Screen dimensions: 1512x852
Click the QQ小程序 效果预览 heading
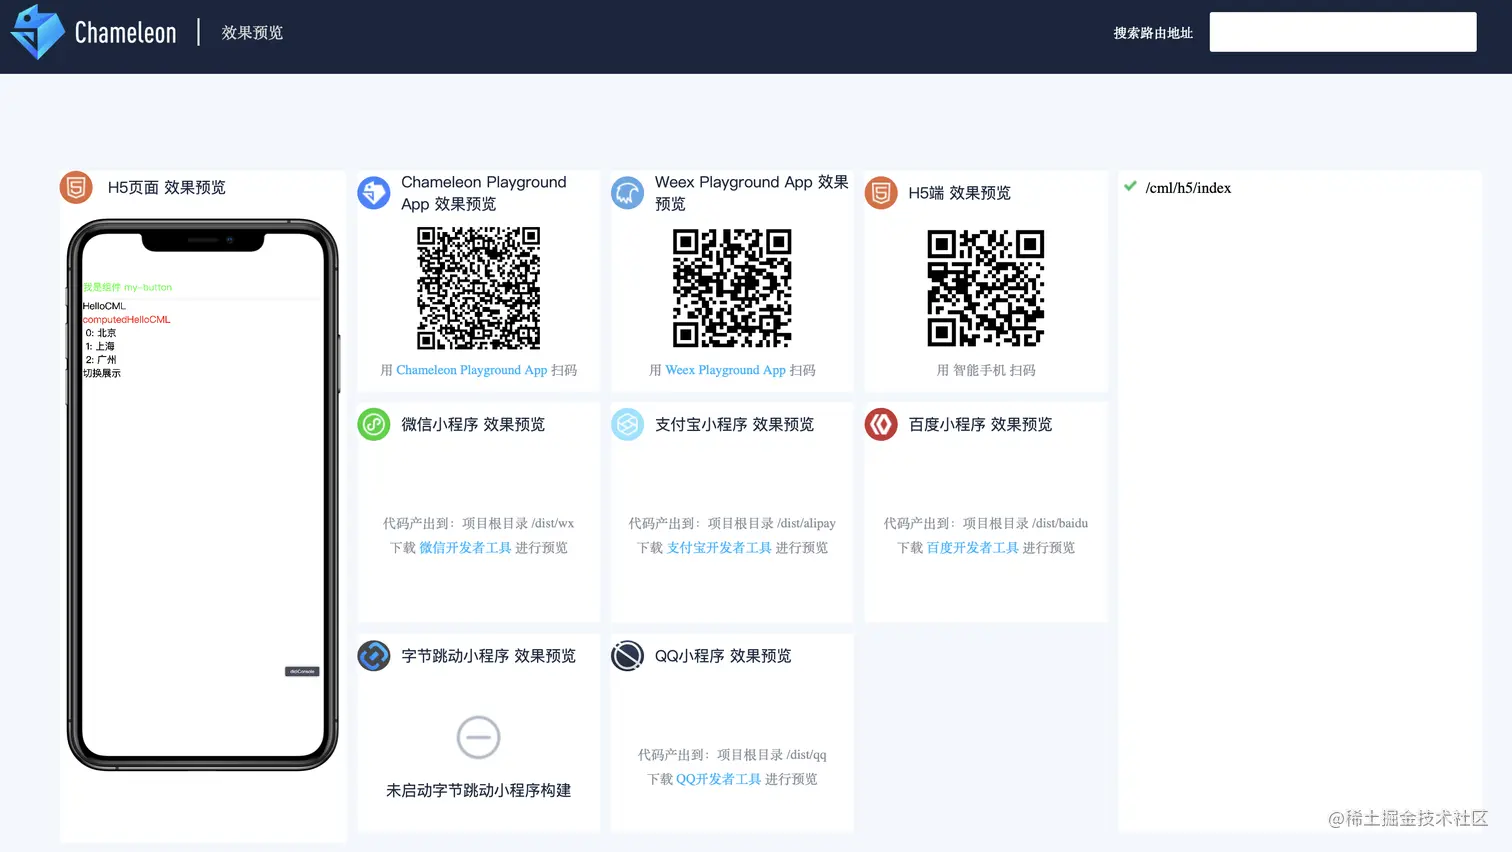click(723, 656)
